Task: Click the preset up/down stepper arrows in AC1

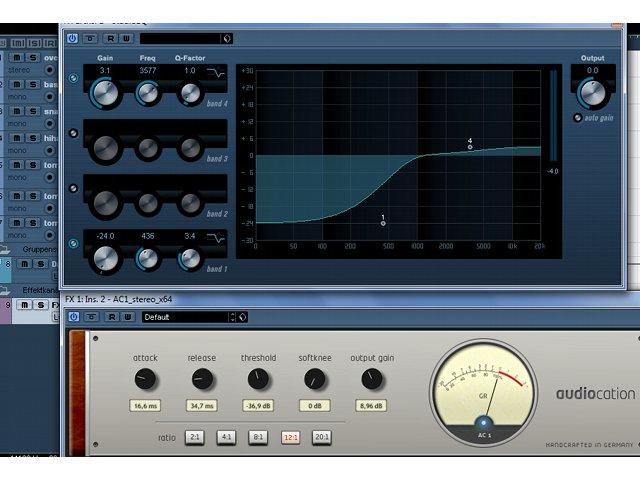Action: click(x=232, y=317)
